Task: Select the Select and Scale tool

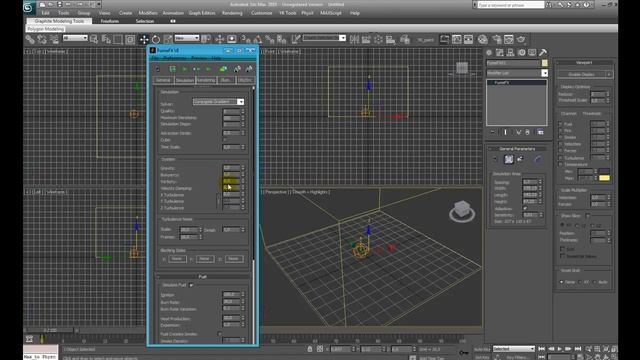Action: [168, 39]
